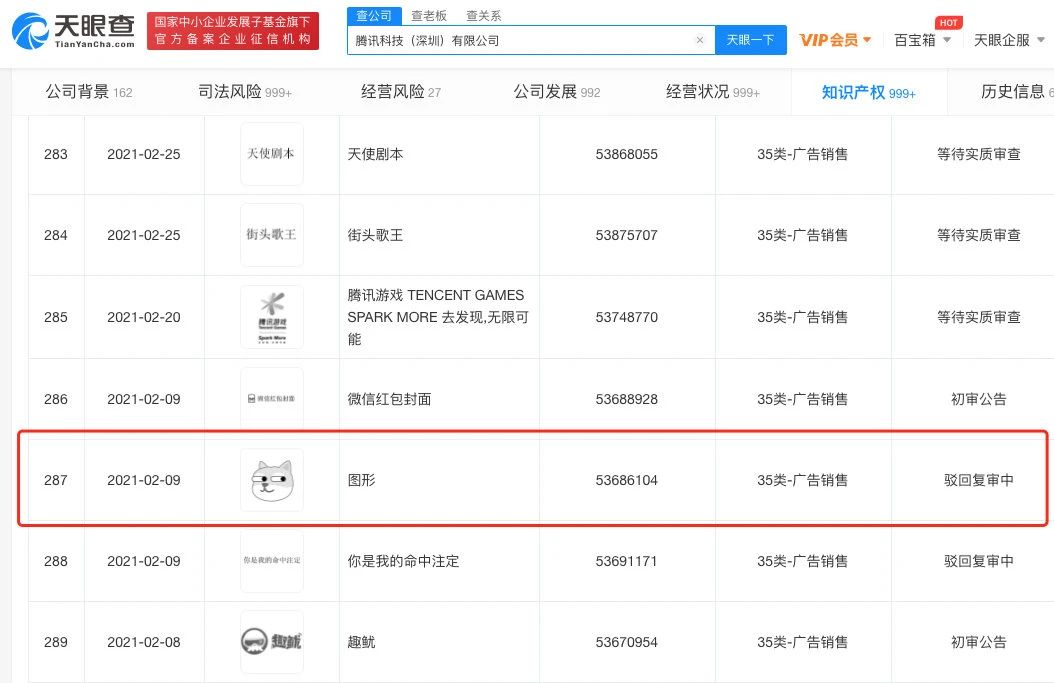1054x683 pixels.
Task: Select registration number 53868055
Action: (626, 154)
